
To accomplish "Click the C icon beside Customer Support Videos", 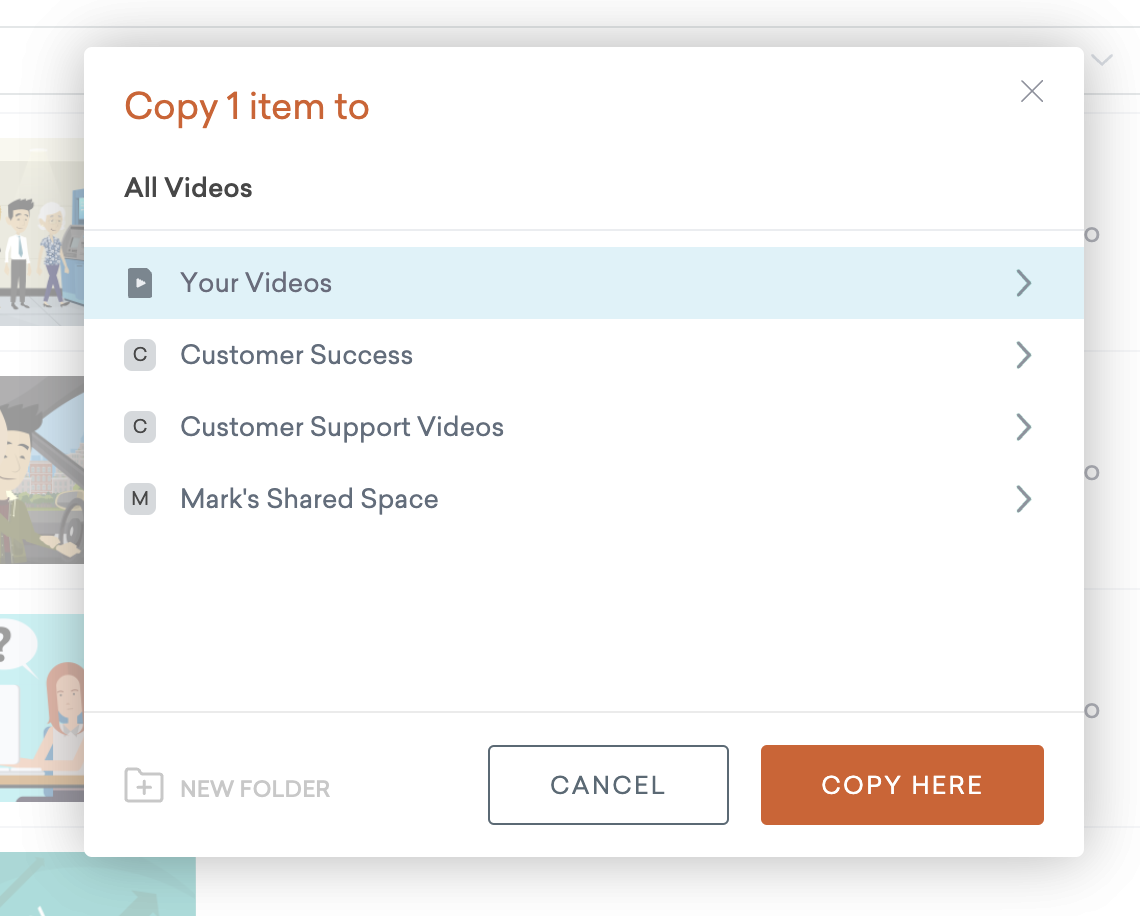I will (x=140, y=427).
